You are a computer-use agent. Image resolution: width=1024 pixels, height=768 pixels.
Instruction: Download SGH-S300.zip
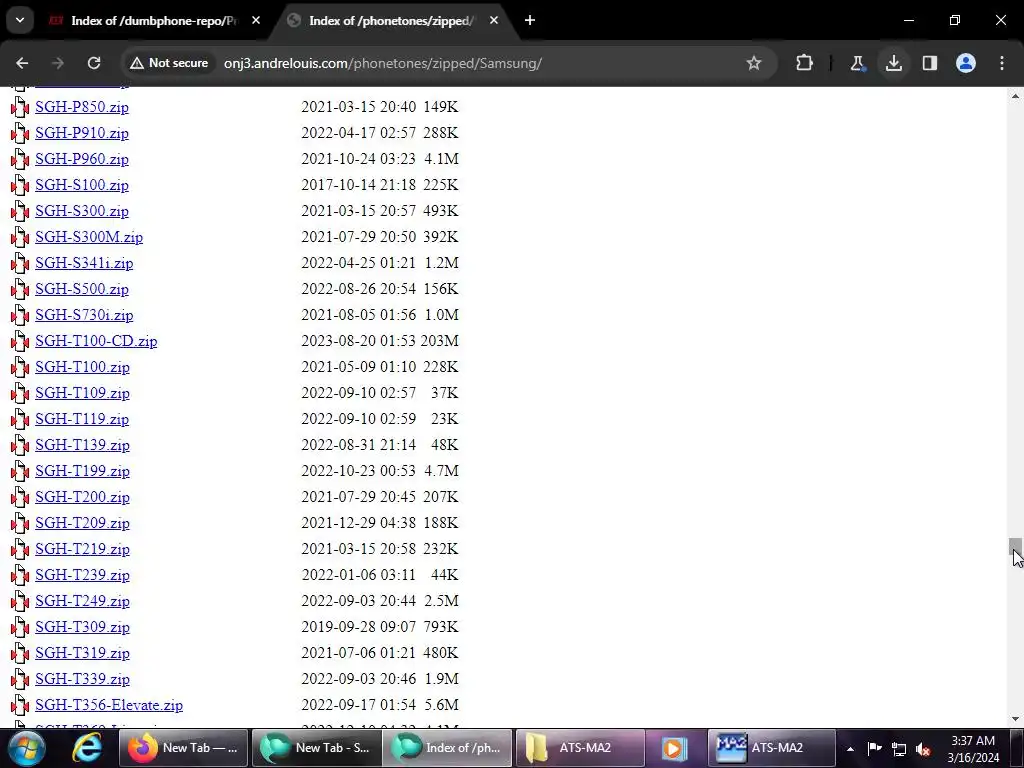coord(82,211)
